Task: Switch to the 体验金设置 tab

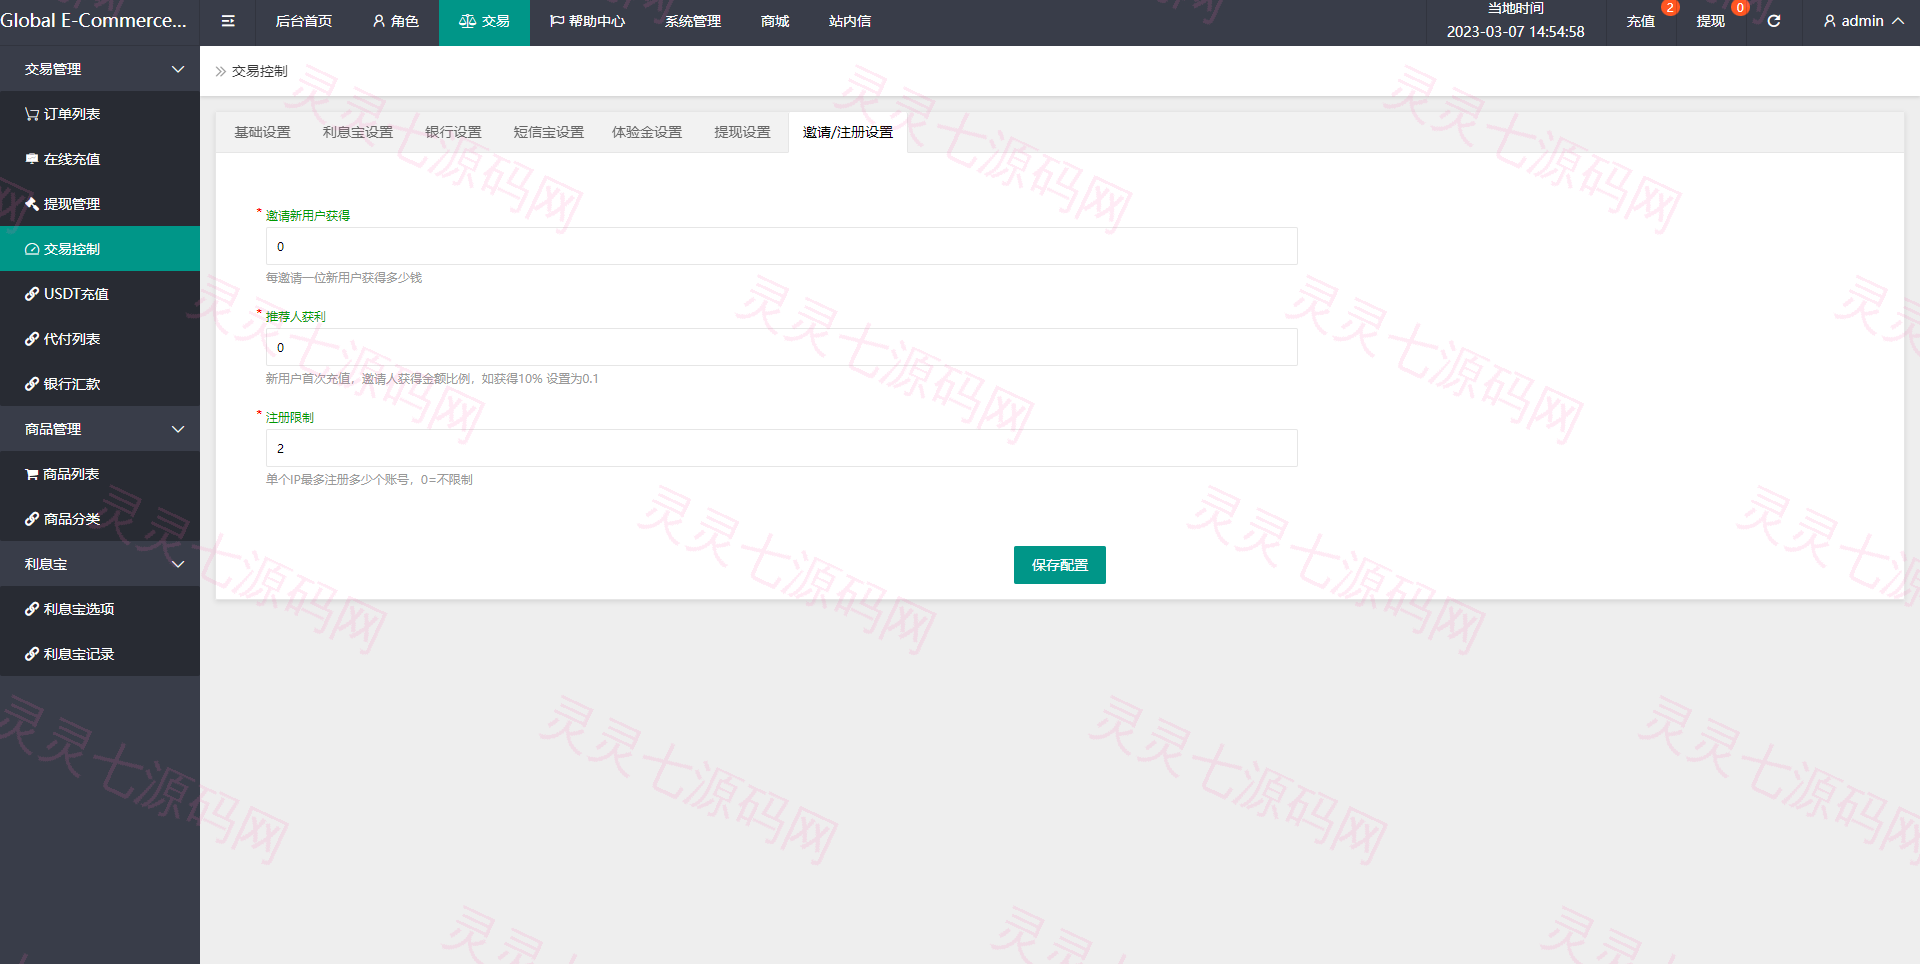Action: [x=647, y=132]
